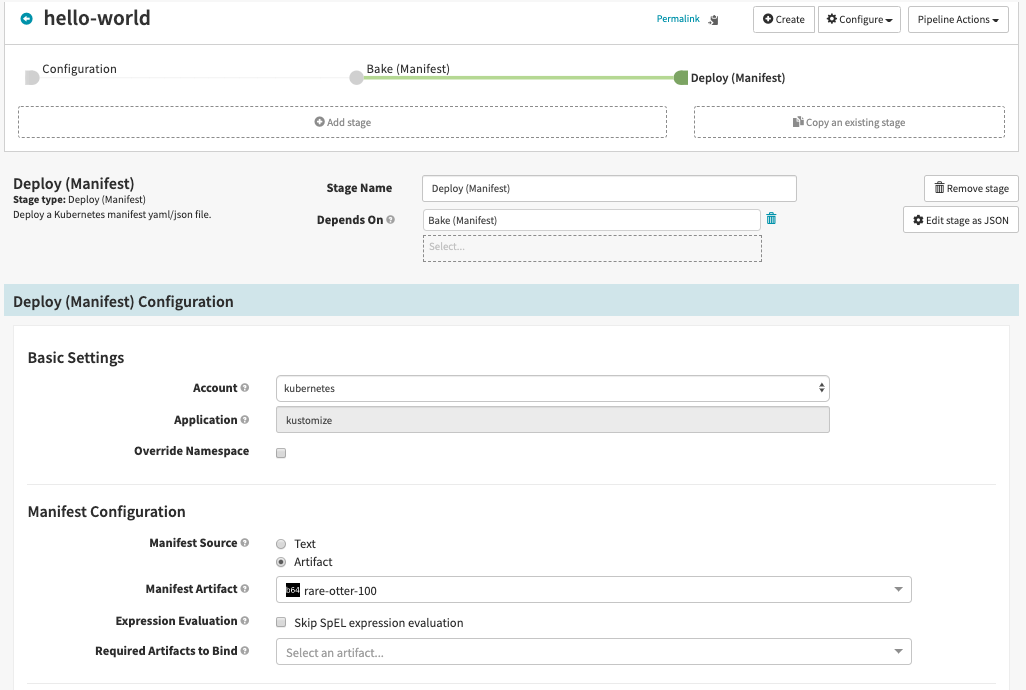This screenshot has height=690, width=1026.
Task: Click the Permalink link
Action: click(677, 19)
